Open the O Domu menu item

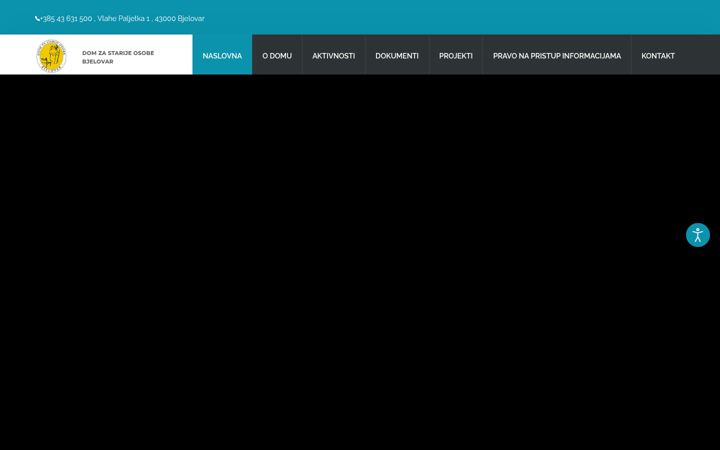277,55
